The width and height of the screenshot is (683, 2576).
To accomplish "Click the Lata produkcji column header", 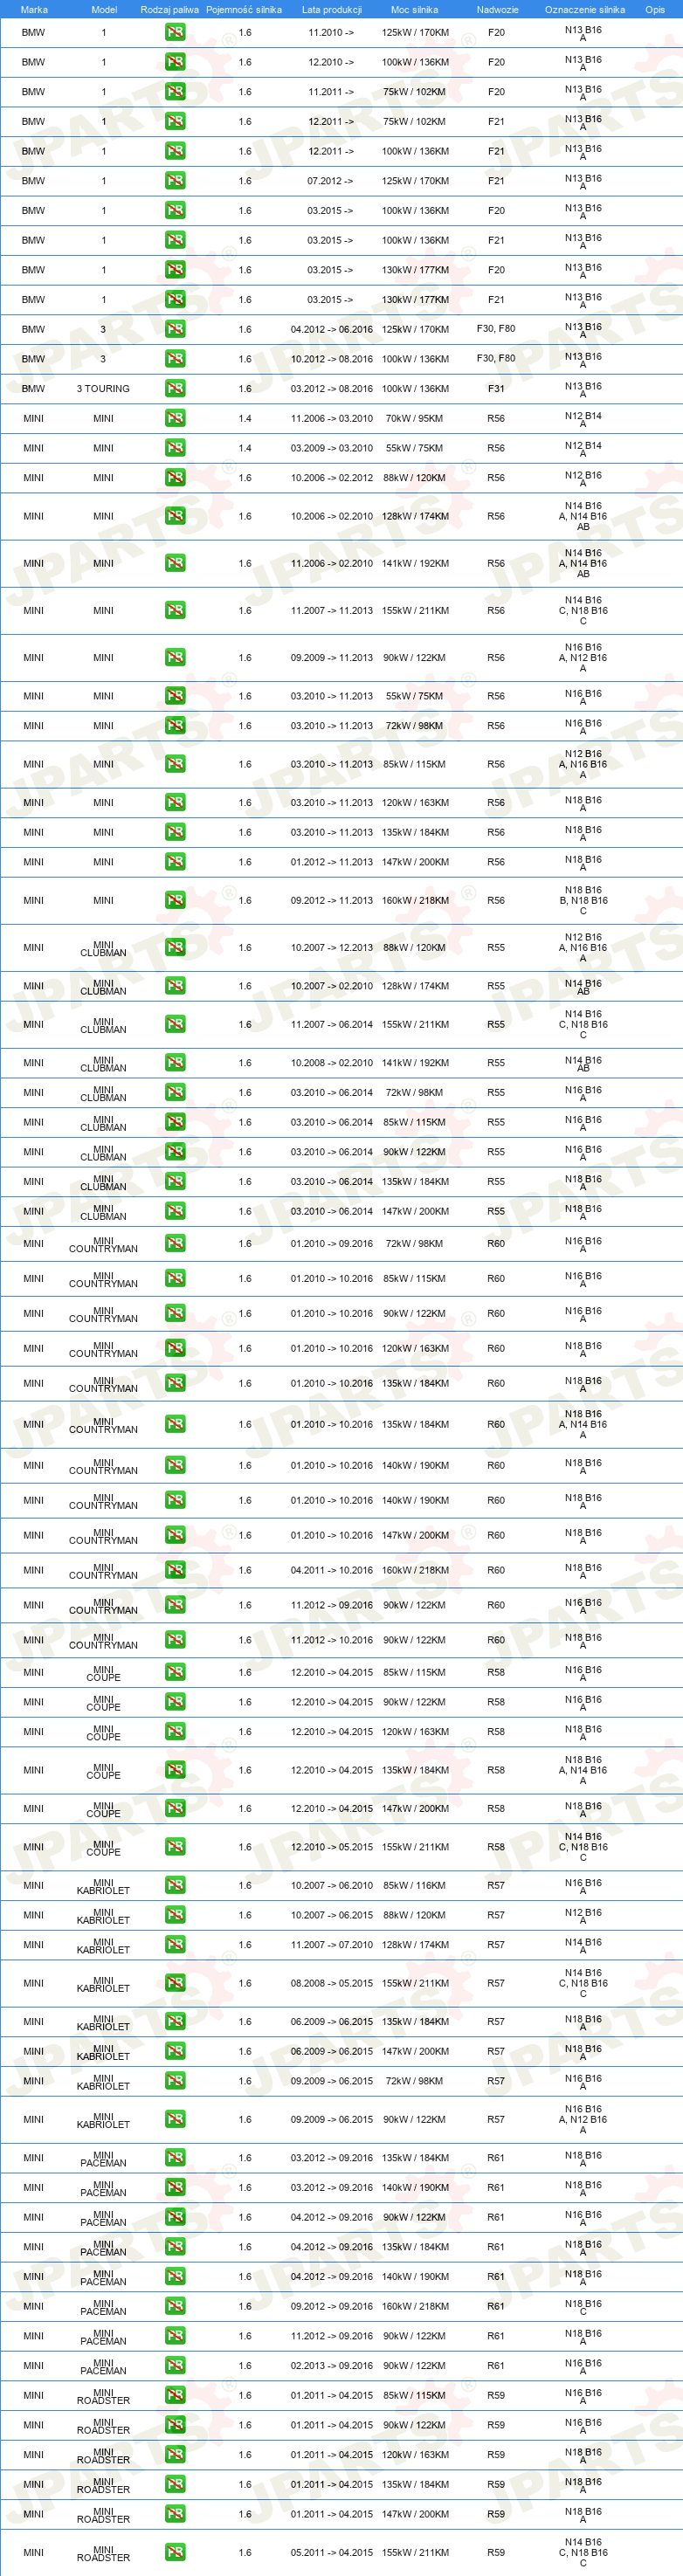I will (332, 10).
